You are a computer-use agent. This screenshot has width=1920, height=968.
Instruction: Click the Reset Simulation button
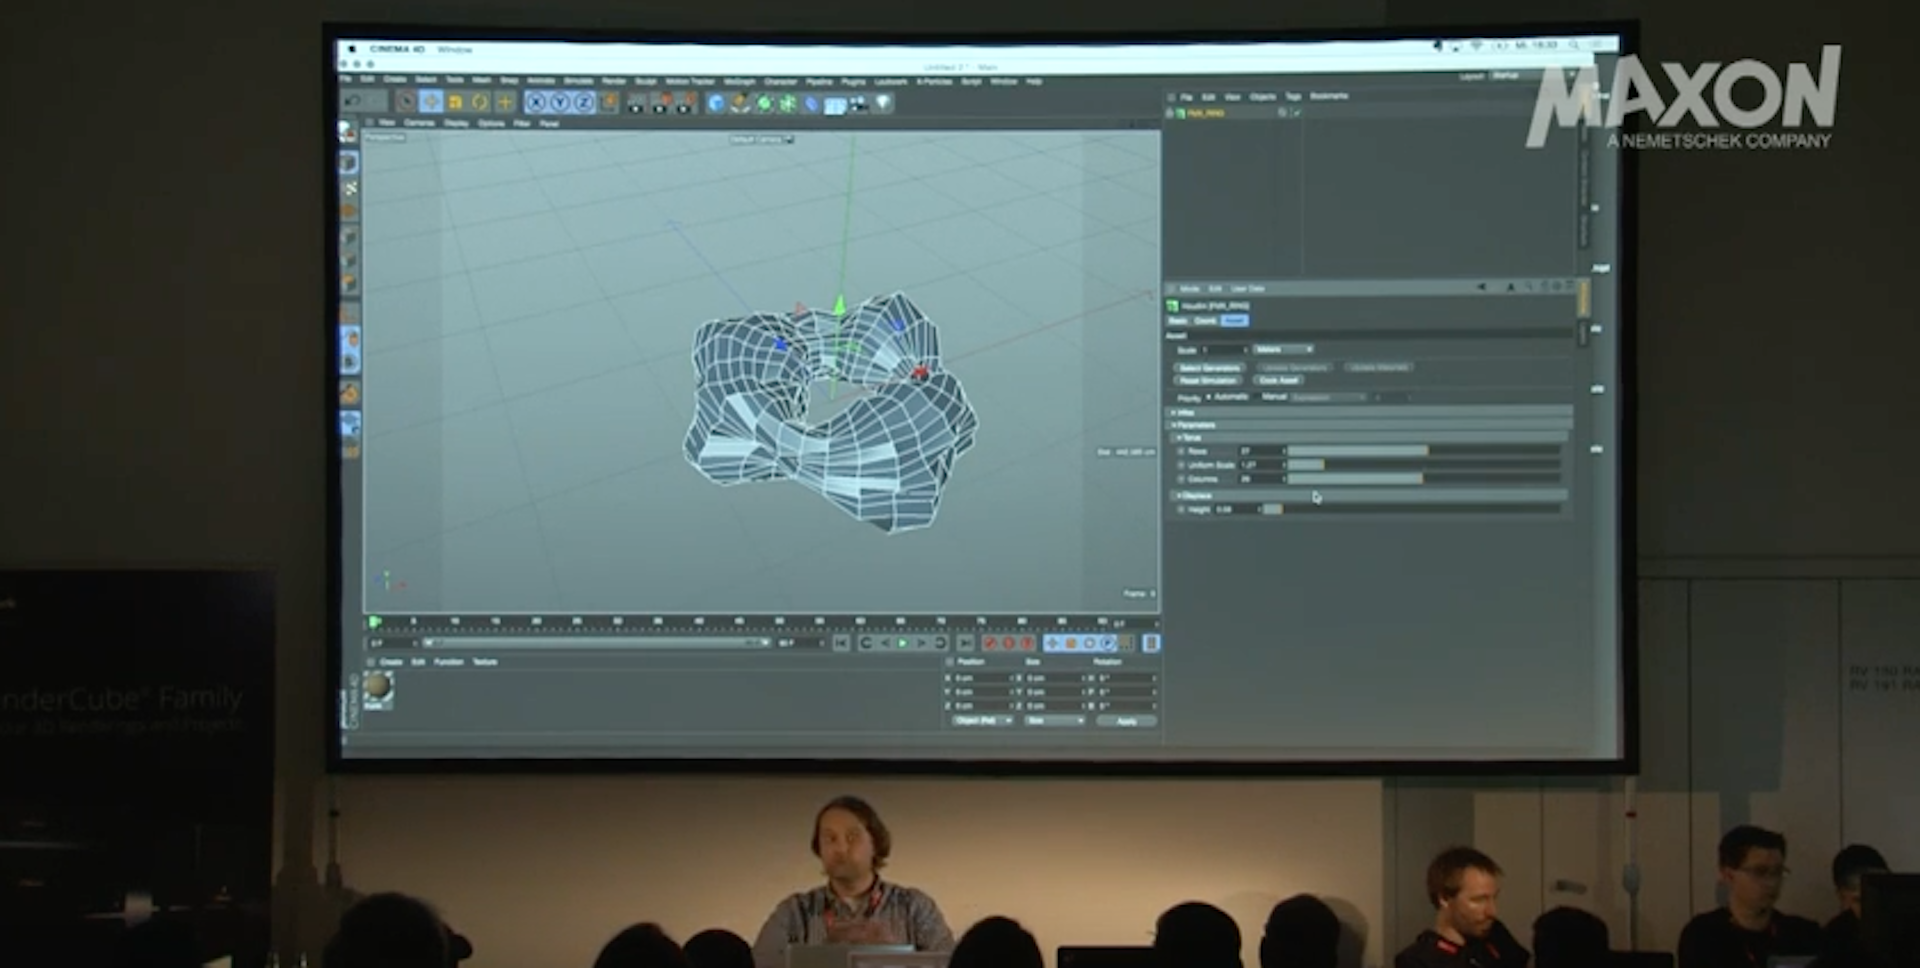click(1208, 380)
